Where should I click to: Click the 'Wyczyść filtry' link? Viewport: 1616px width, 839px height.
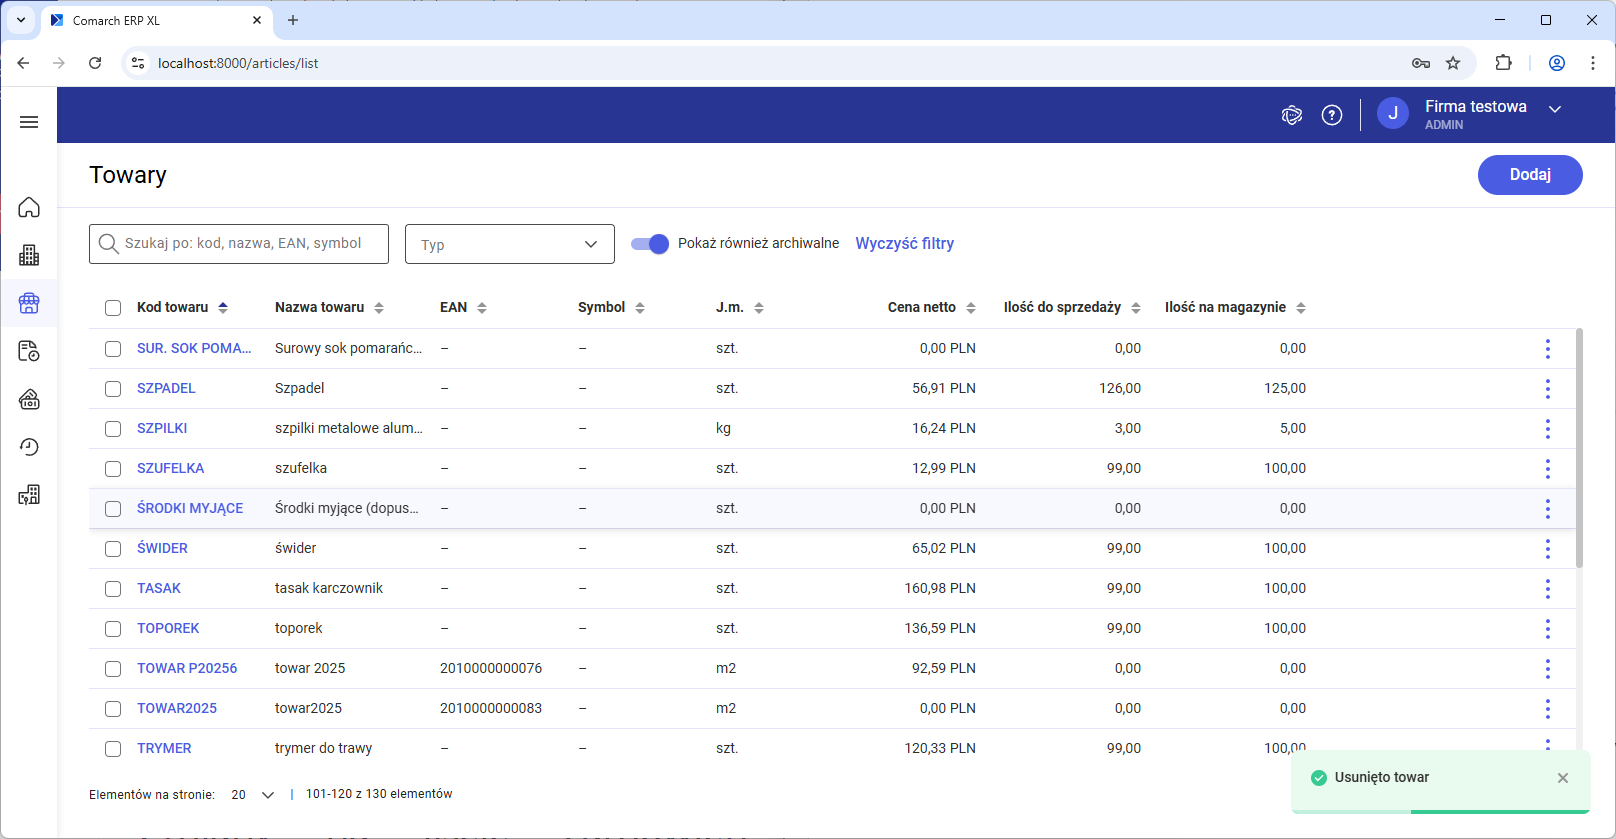coord(904,243)
